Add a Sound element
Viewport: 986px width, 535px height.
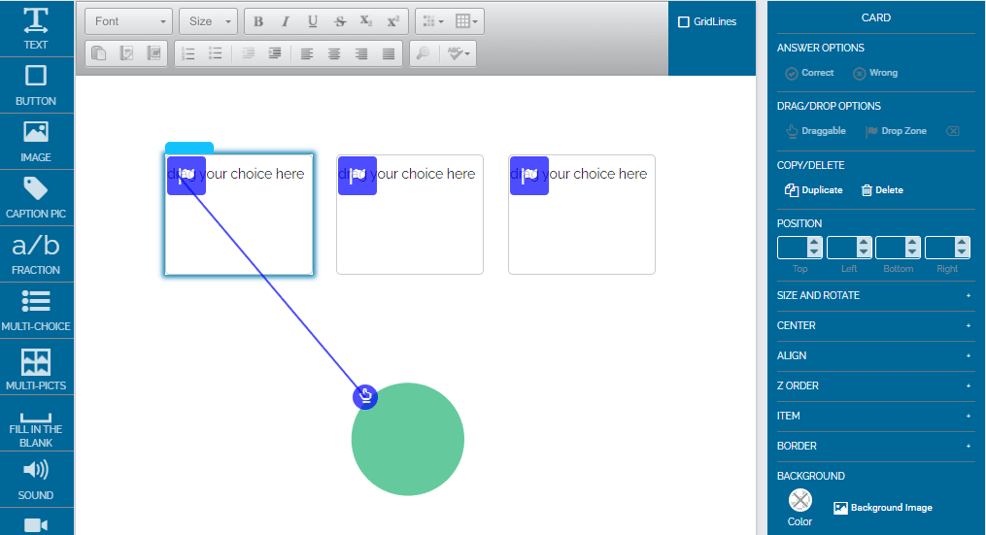tap(36, 480)
